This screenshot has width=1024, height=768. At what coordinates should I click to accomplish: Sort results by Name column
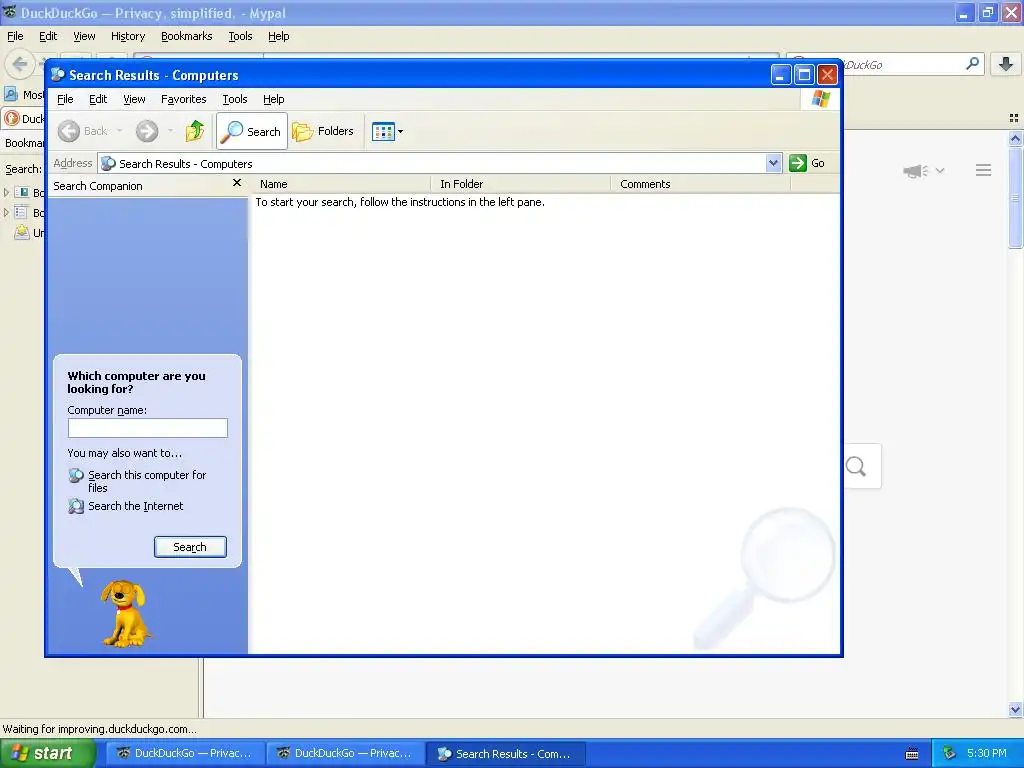[x=340, y=184]
